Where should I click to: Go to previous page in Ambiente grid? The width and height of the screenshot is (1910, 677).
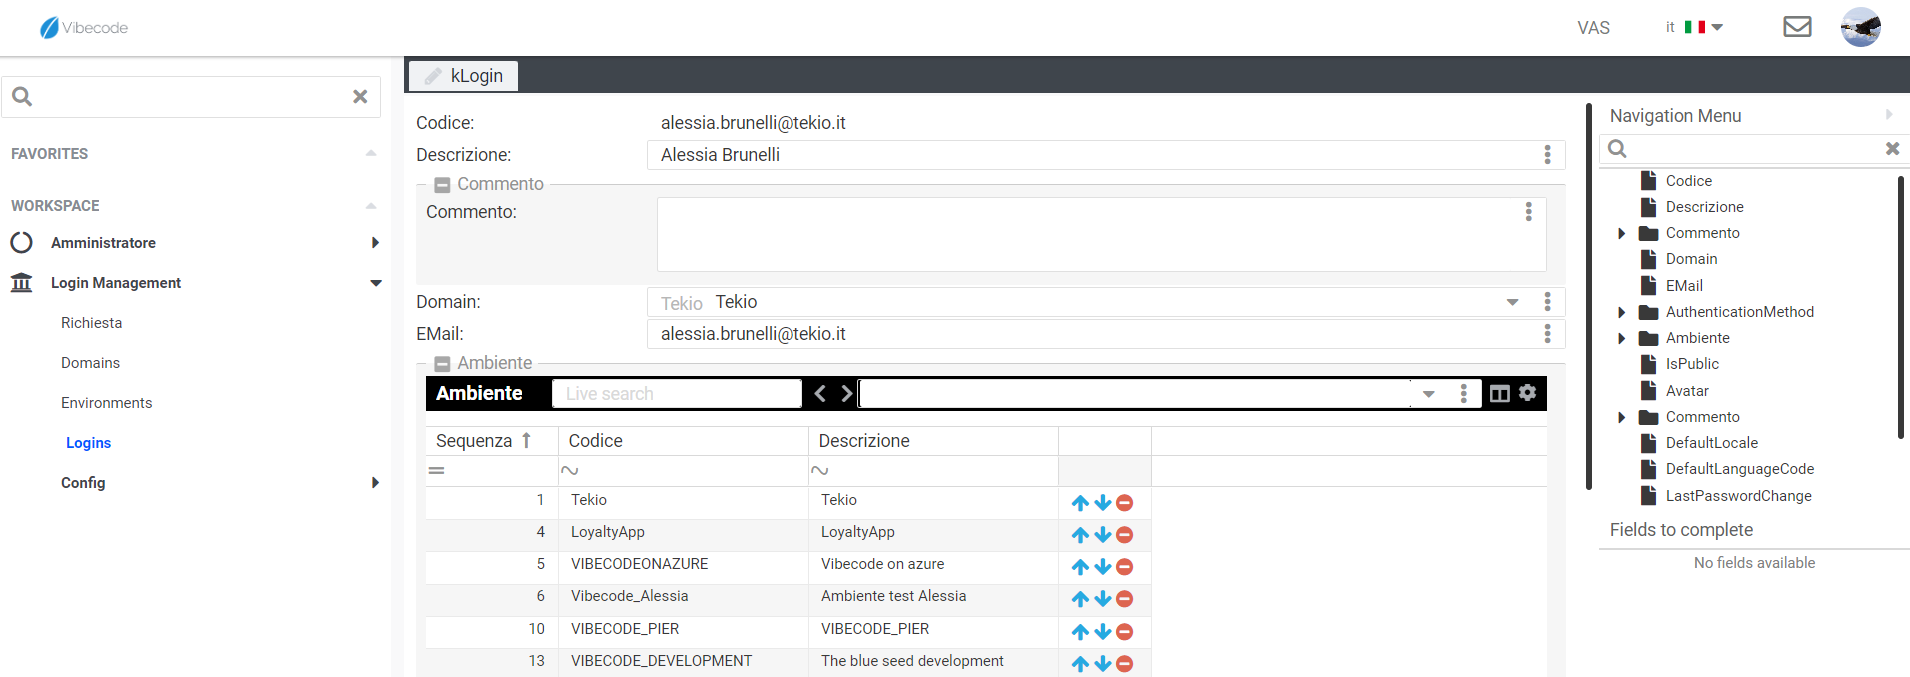(820, 393)
